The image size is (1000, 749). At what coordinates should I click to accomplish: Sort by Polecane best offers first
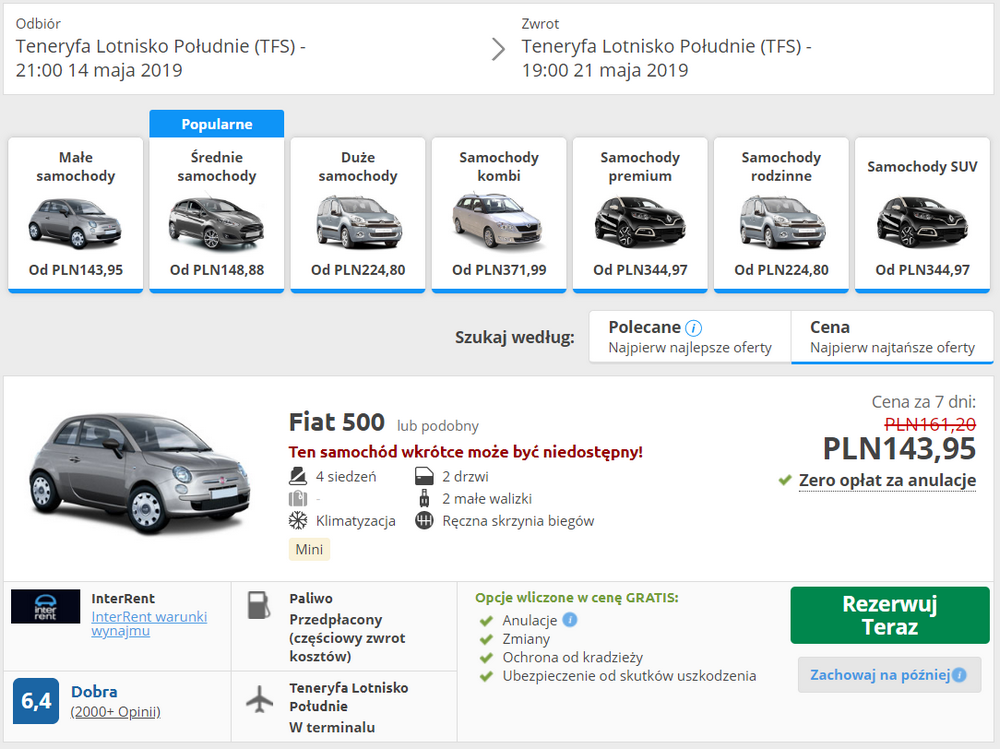click(x=690, y=337)
